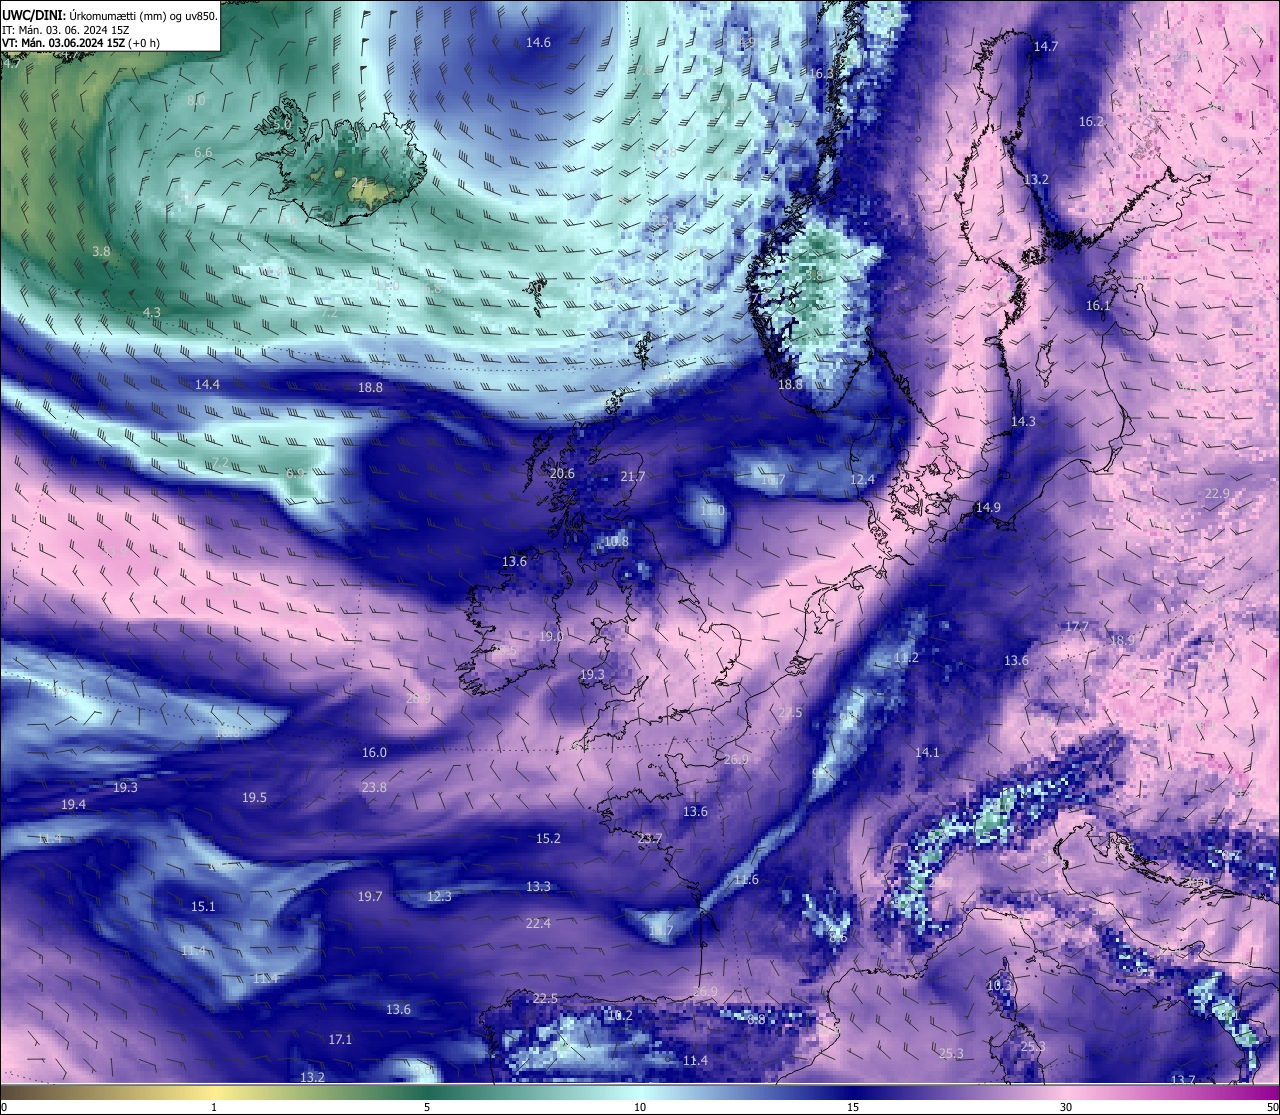Click the 13.7 value label
The width and height of the screenshot is (1280, 1115).
pos(1183,1080)
